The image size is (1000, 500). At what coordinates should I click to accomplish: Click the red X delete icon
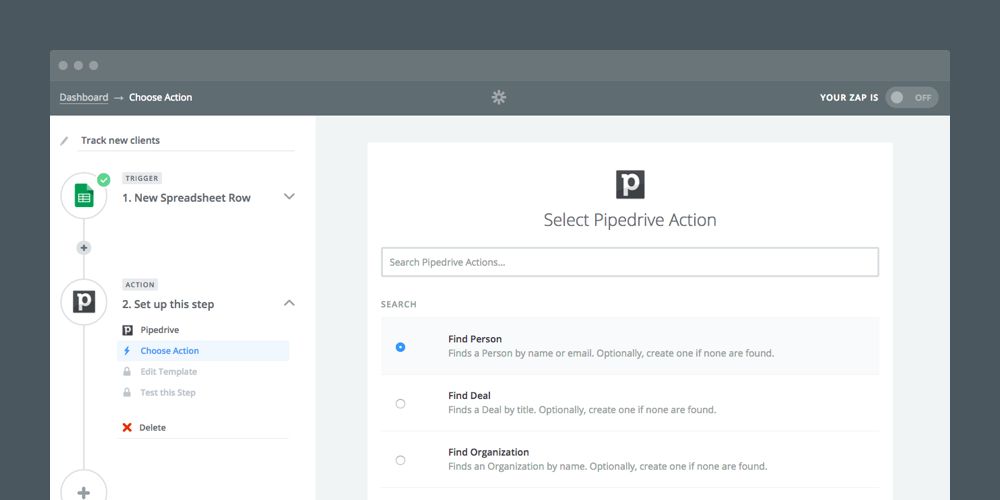tap(127, 428)
